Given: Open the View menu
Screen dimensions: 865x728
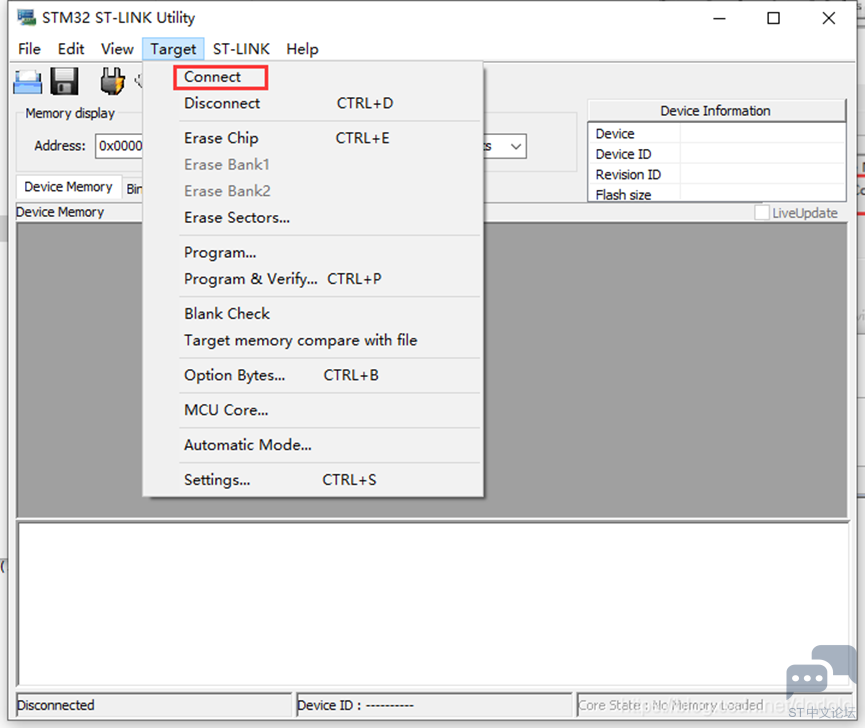Looking at the screenshot, I should coord(117,49).
